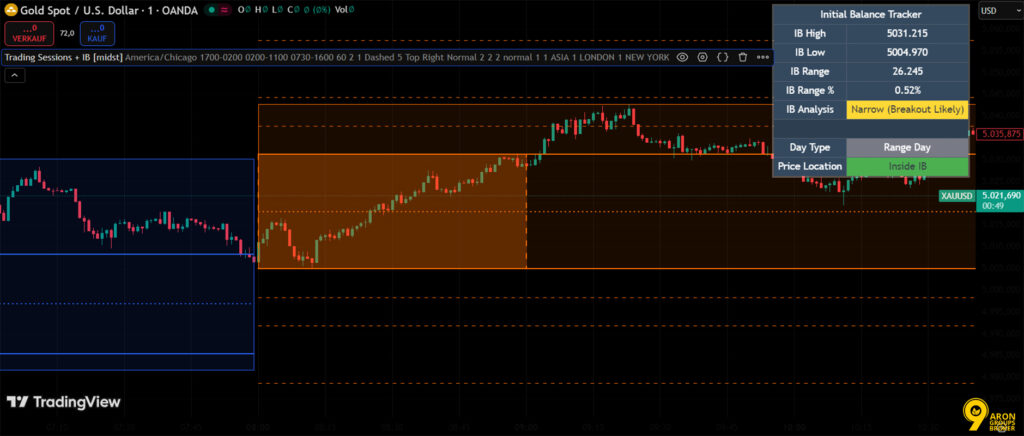Click the IB High label cell
1024x436 pixels.
pyautogui.click(x=810, y=33)
